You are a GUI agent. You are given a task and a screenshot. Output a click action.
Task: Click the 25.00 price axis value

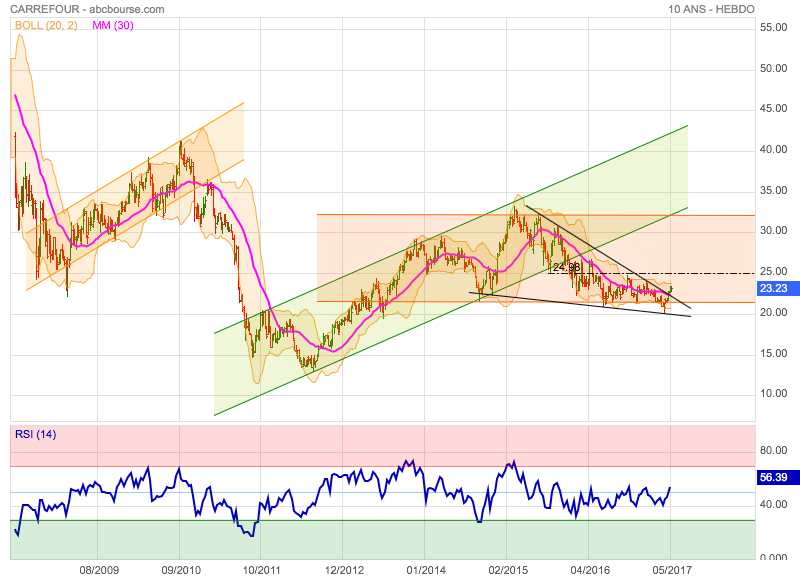(773, 271)
